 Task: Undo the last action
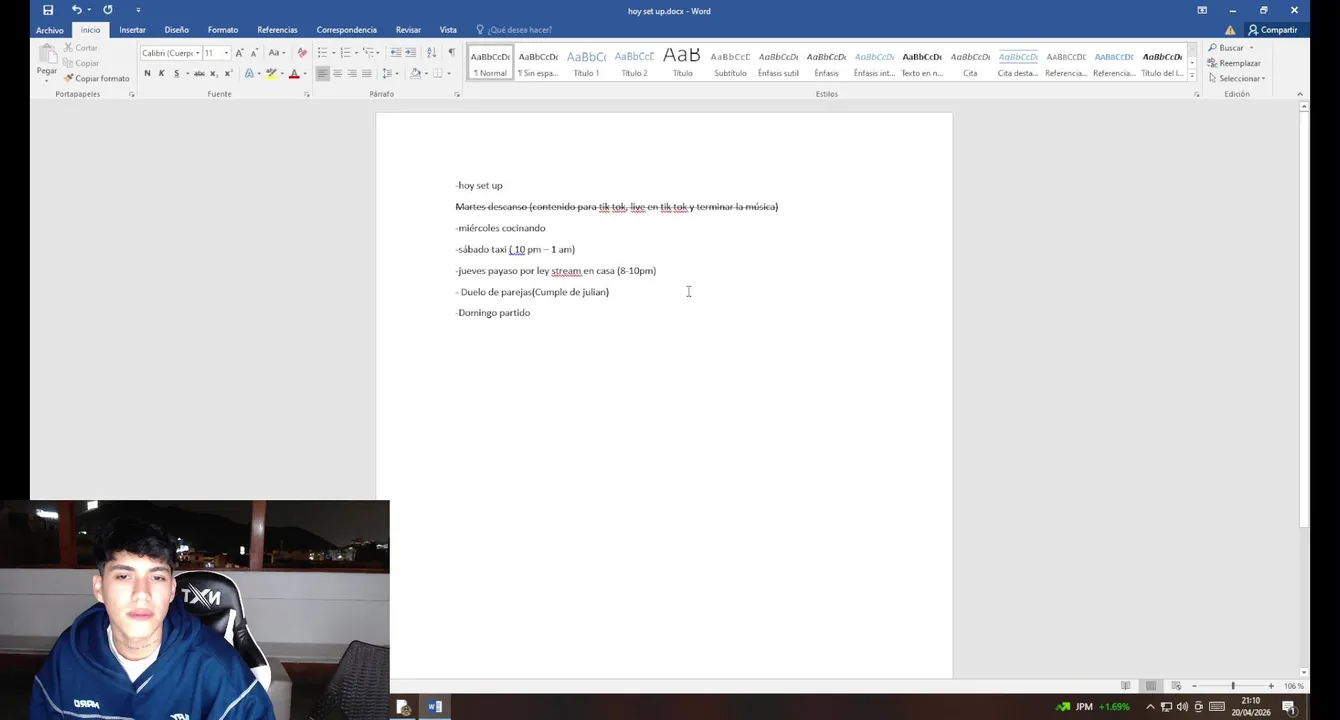coord(75,10)
